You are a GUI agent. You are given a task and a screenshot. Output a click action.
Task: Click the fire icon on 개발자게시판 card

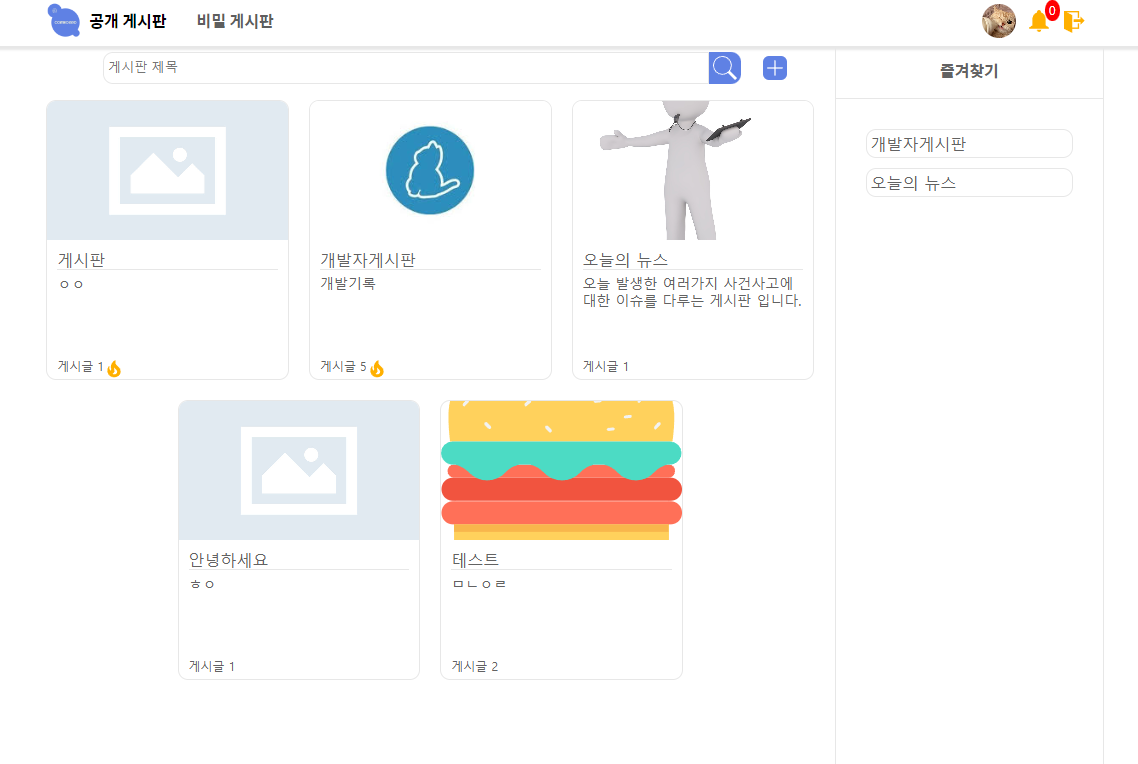[377, 367]
